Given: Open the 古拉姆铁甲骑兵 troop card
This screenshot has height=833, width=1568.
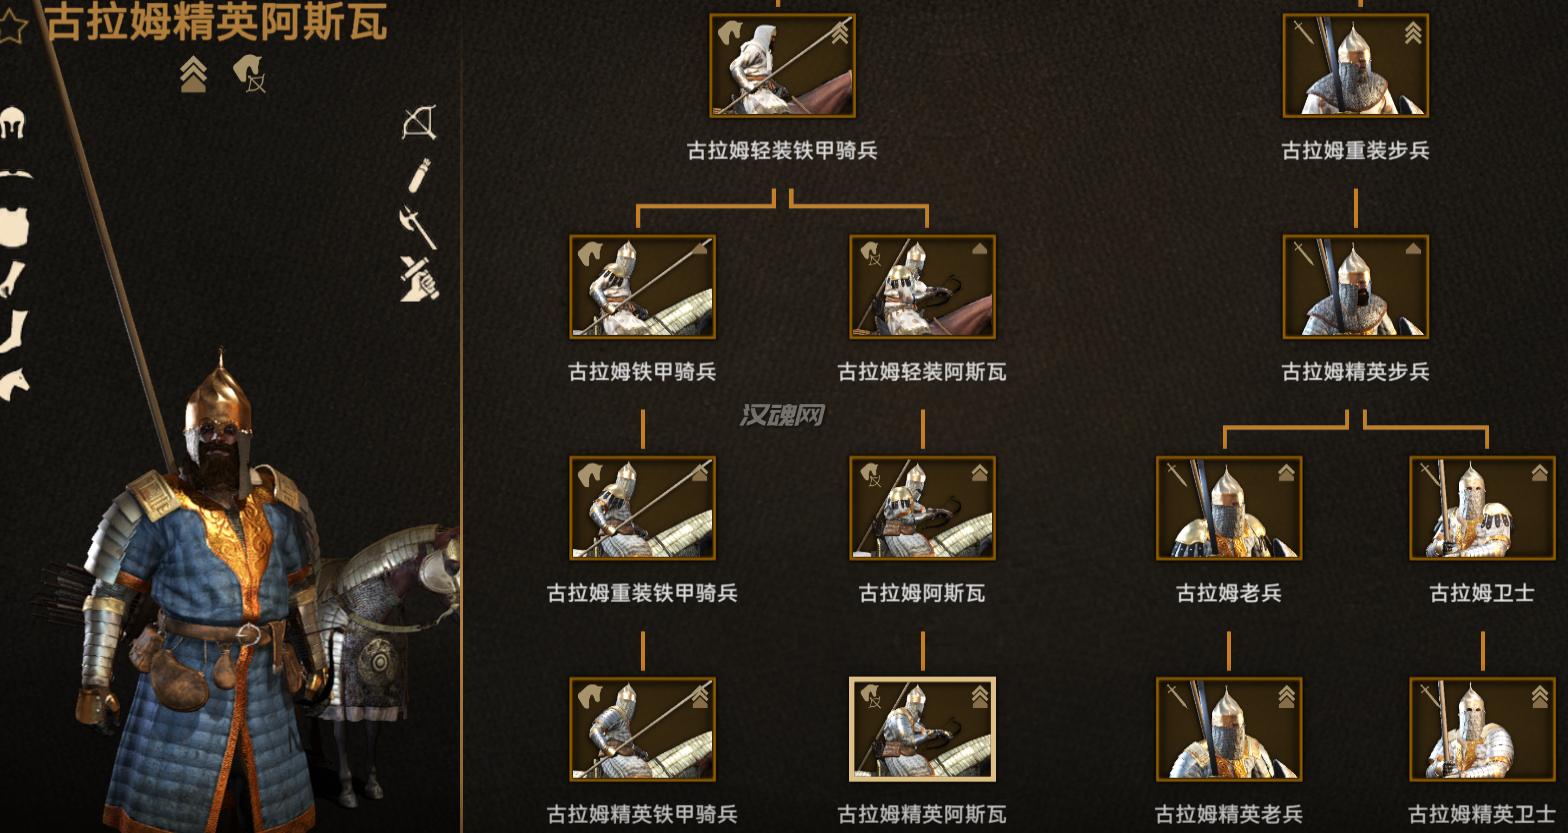Looking at the screenshot, I should point(642,287).
